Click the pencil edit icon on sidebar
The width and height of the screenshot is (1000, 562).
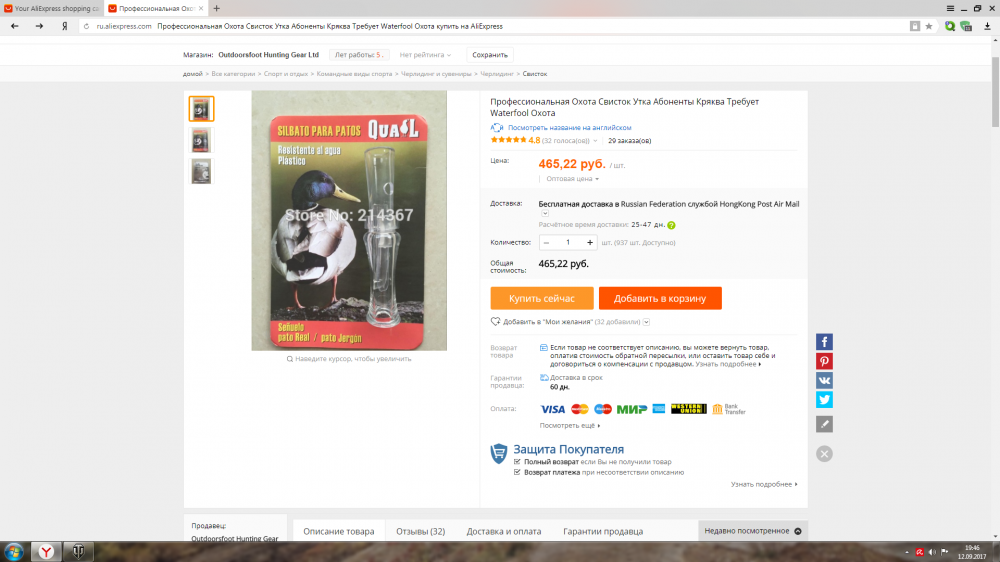(x=824, y=424)
